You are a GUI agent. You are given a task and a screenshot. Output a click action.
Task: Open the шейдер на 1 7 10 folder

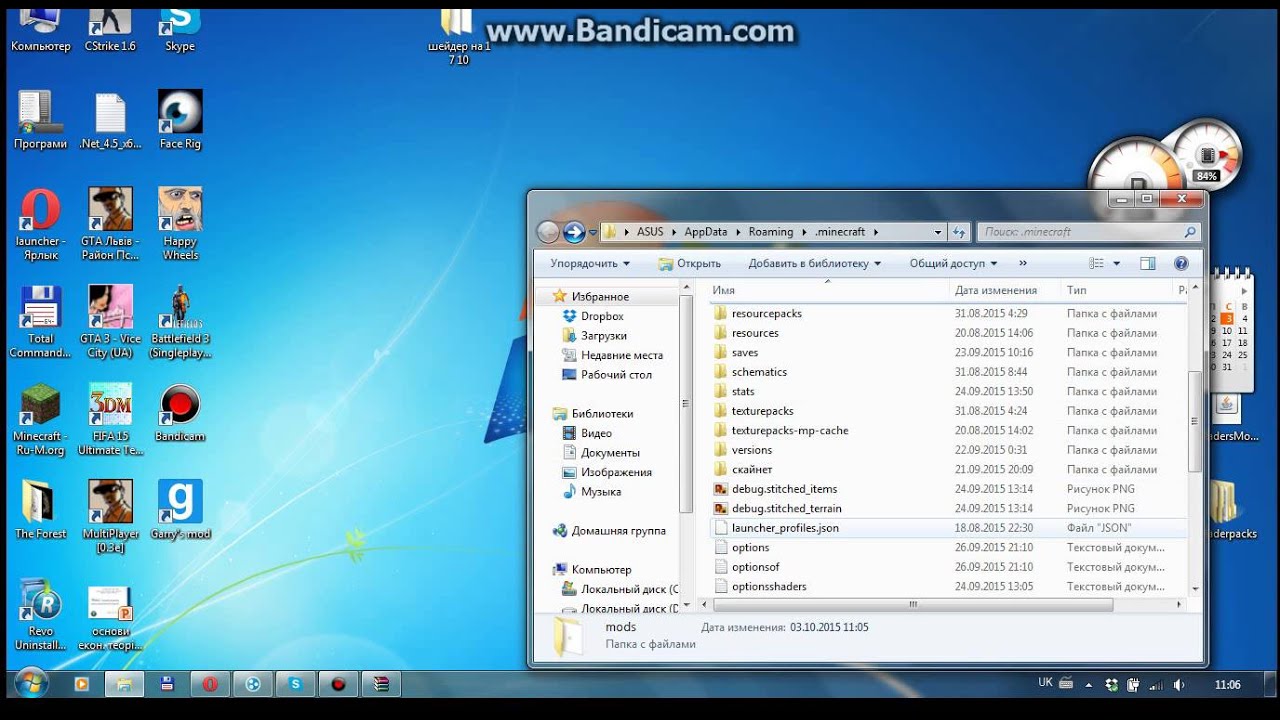pyautogui.click(x=458, y=36)
